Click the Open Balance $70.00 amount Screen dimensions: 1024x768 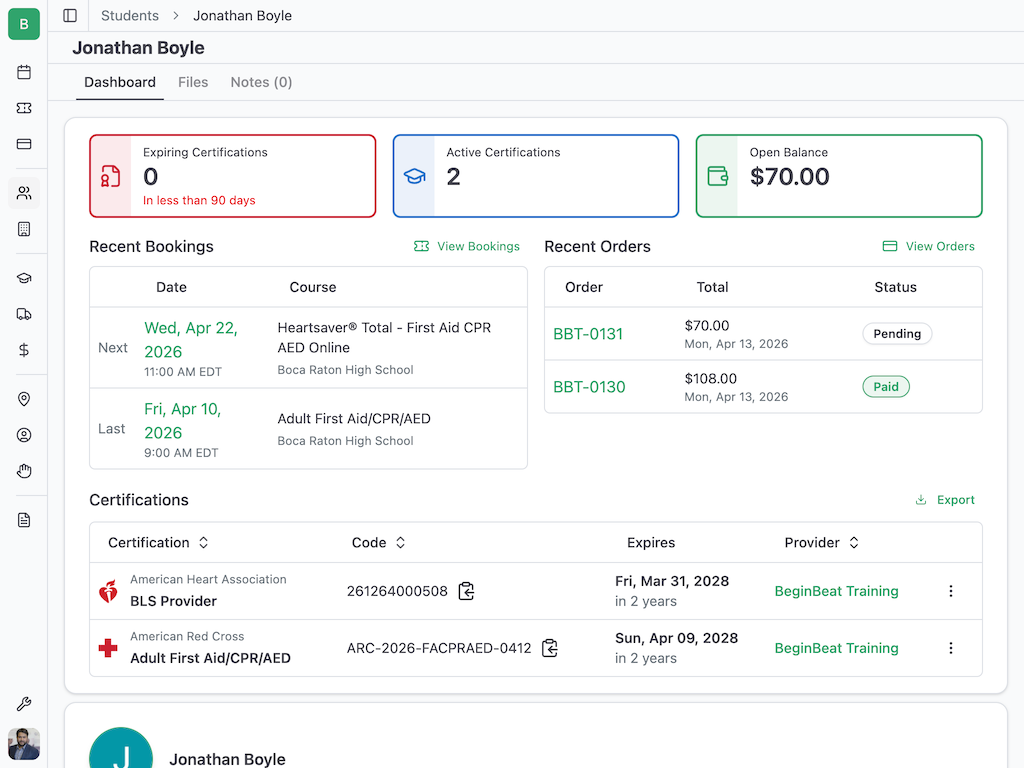(790, 176)
